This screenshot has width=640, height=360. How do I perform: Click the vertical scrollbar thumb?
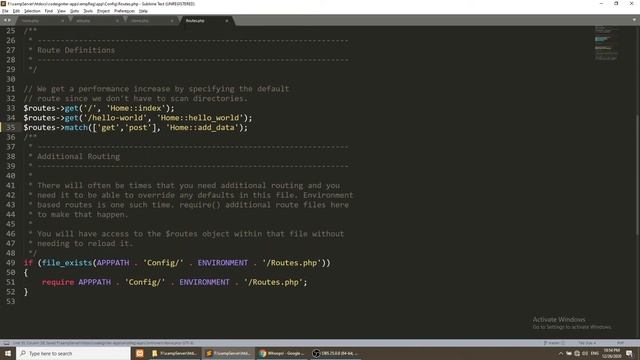pos(637,175)
